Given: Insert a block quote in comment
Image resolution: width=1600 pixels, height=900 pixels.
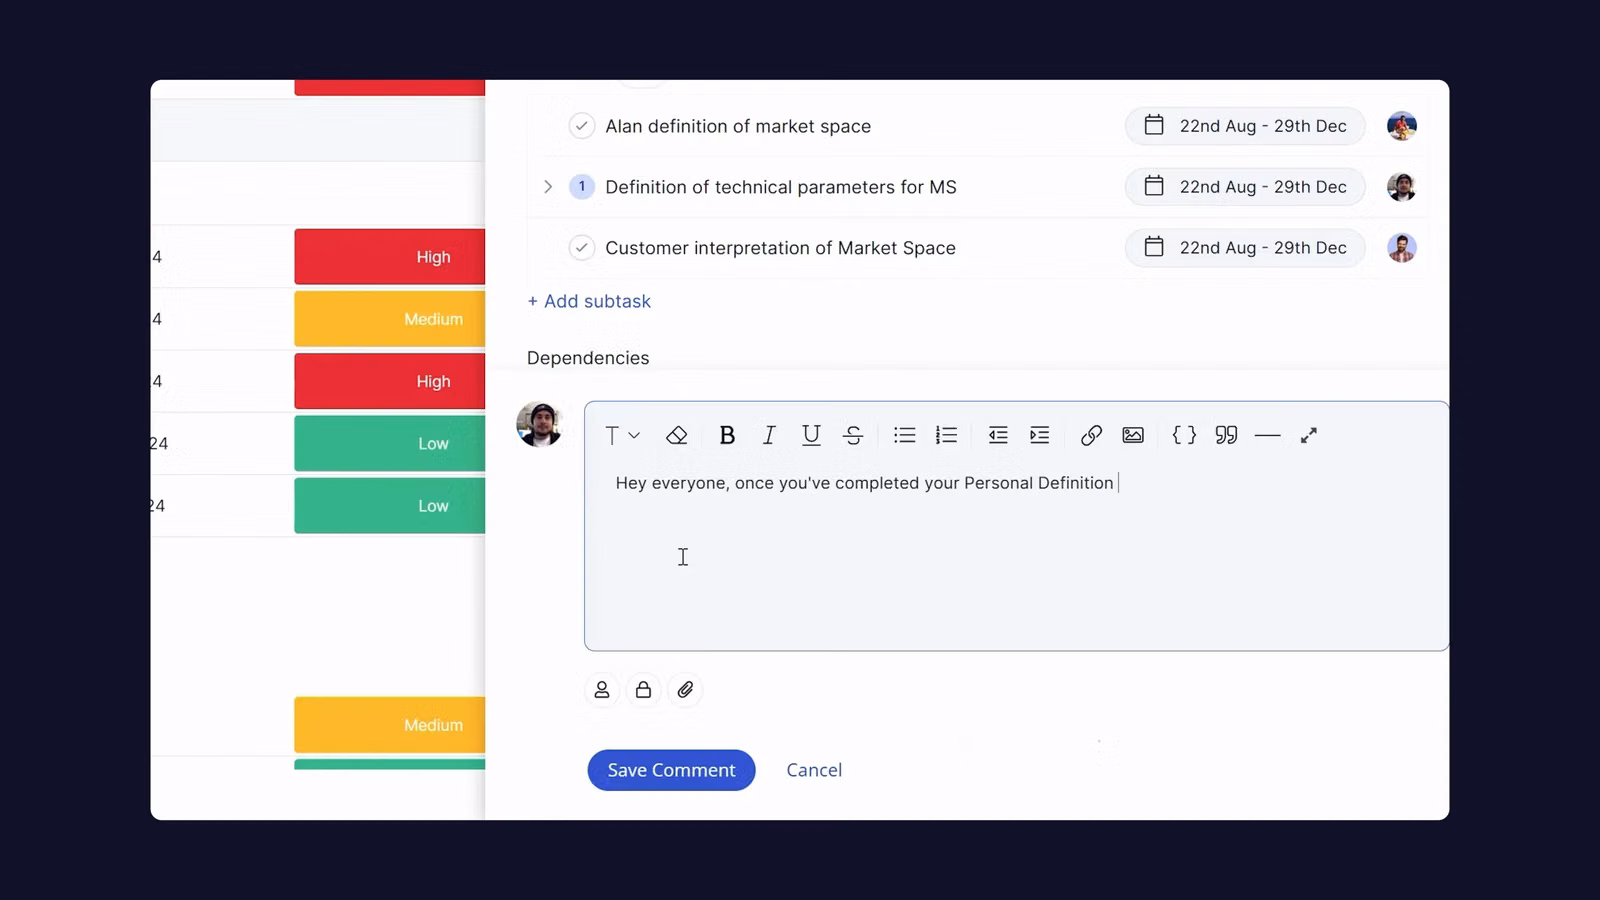Looking at the screenshot, I should point(1226,435).
